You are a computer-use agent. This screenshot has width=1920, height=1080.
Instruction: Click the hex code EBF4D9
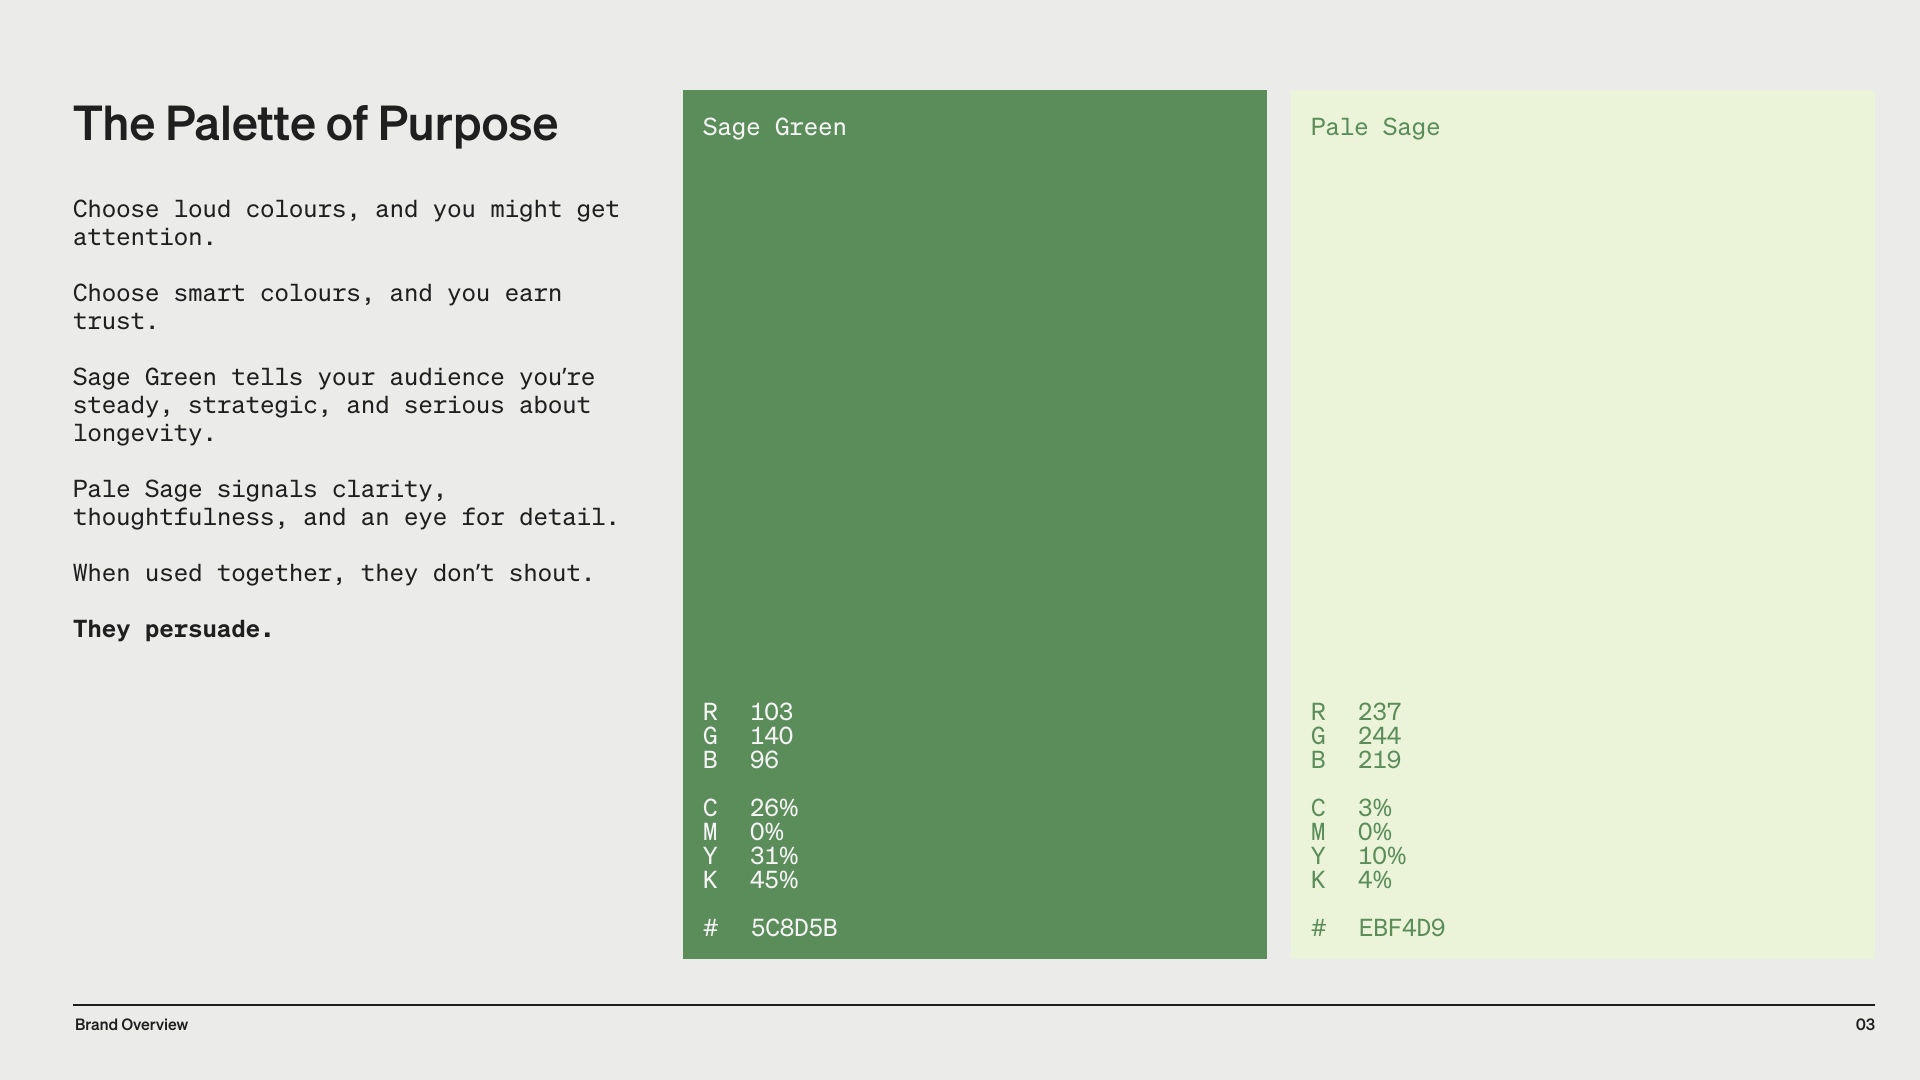1401,928
